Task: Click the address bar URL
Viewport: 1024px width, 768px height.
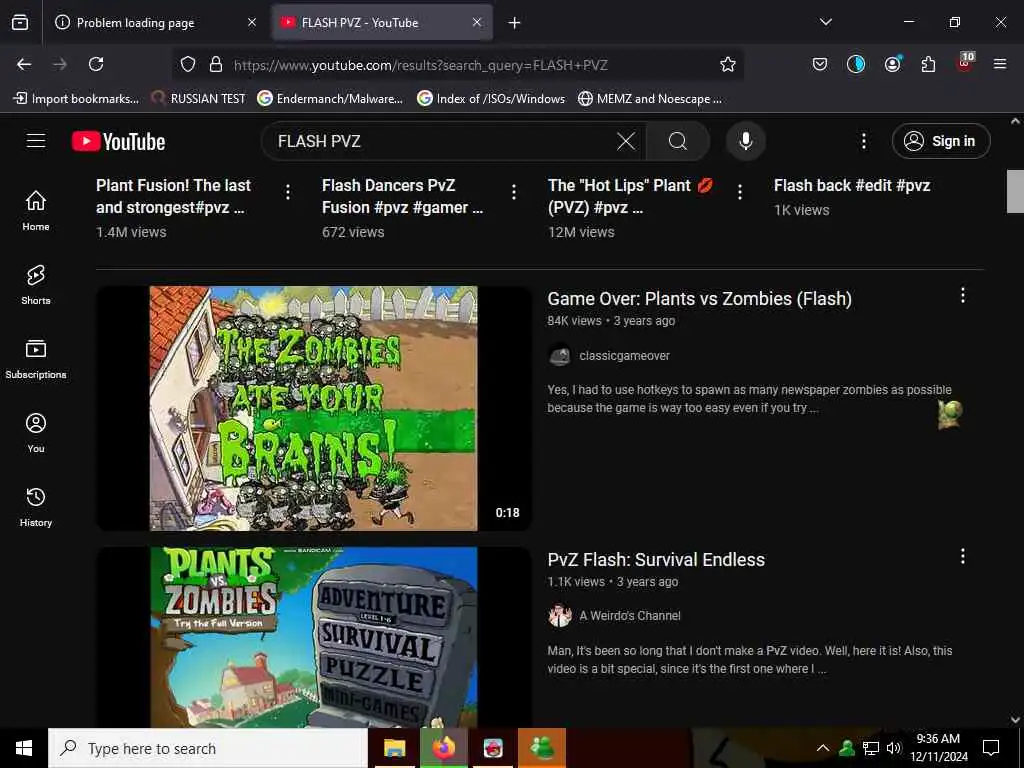Action: [421, 65]
